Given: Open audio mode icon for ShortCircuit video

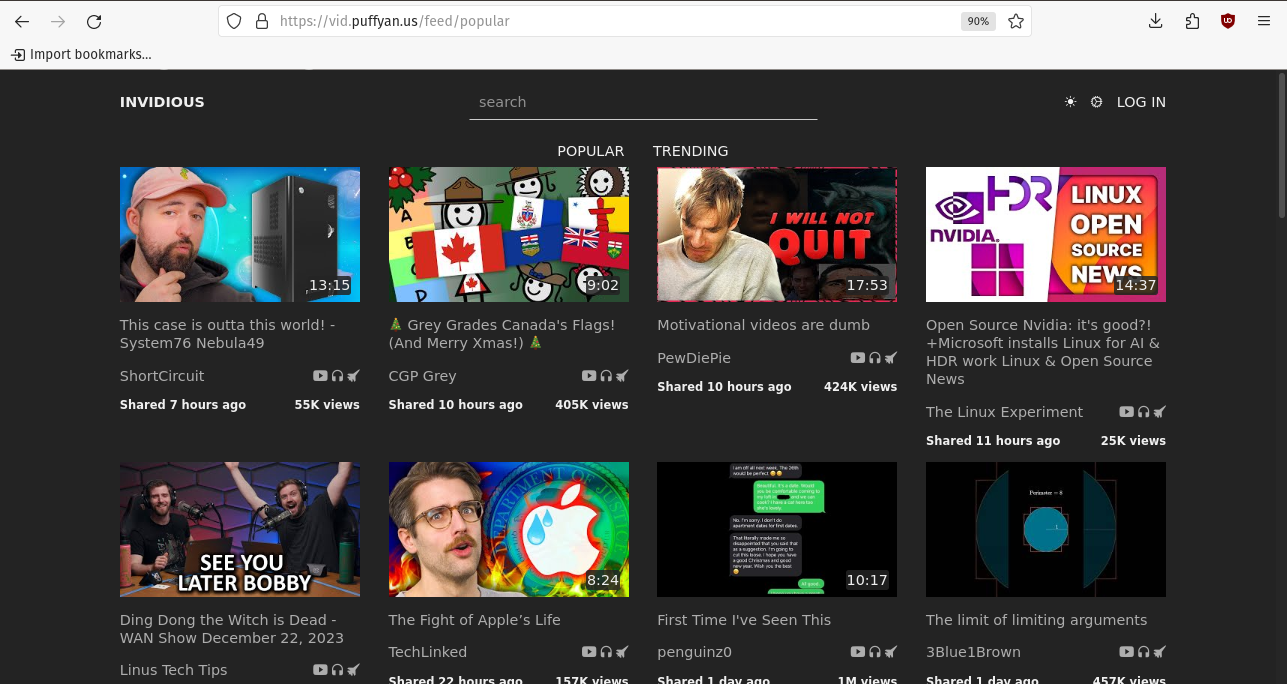Looking at the screenshot, I should [337, 376].
